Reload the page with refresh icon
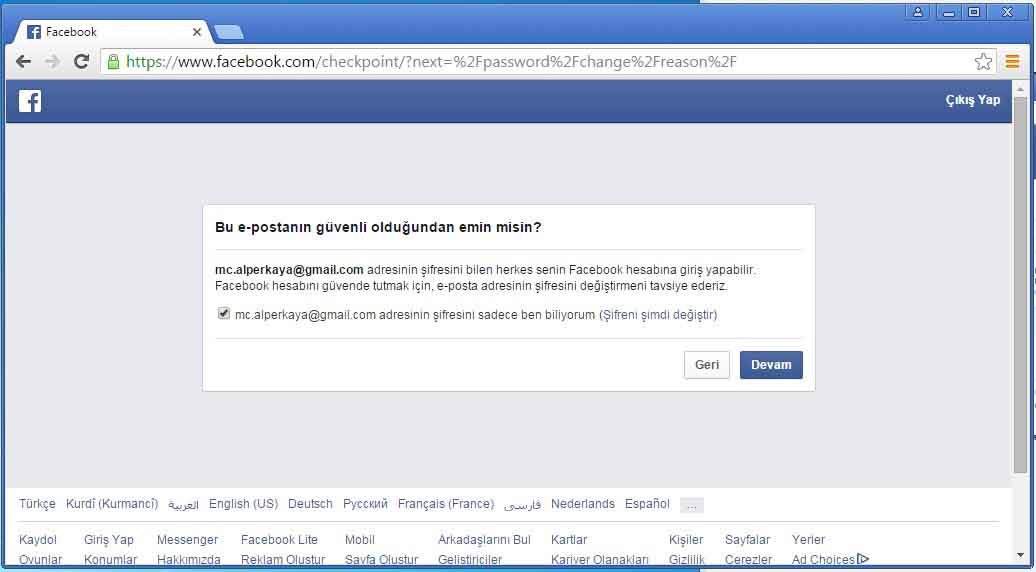This screenshot has width=1036, height=572. point(82,62)
